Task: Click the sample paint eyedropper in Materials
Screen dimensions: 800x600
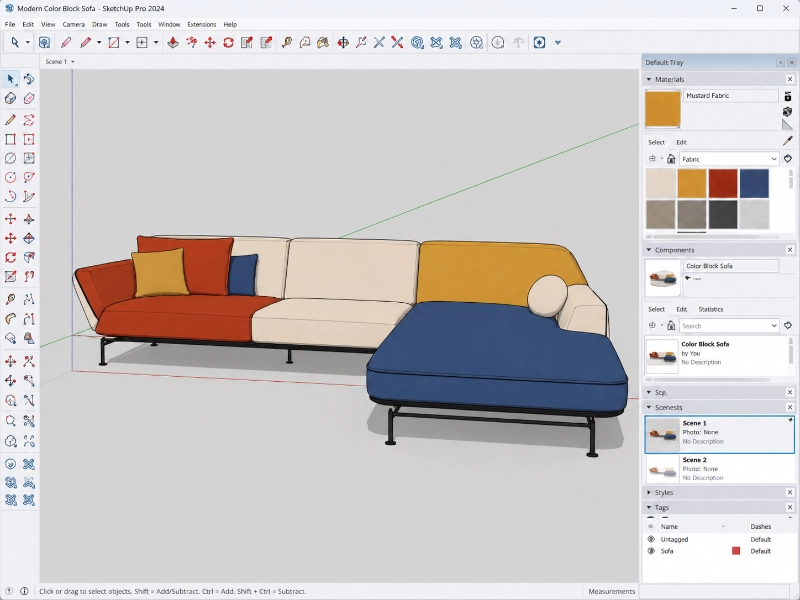Action: [787, 140]
